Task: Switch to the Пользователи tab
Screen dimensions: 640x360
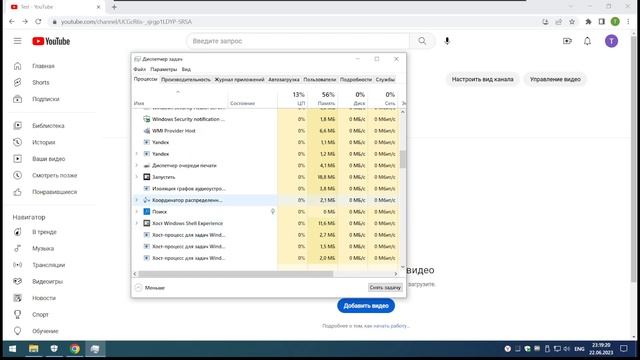Action: [320, 80]
